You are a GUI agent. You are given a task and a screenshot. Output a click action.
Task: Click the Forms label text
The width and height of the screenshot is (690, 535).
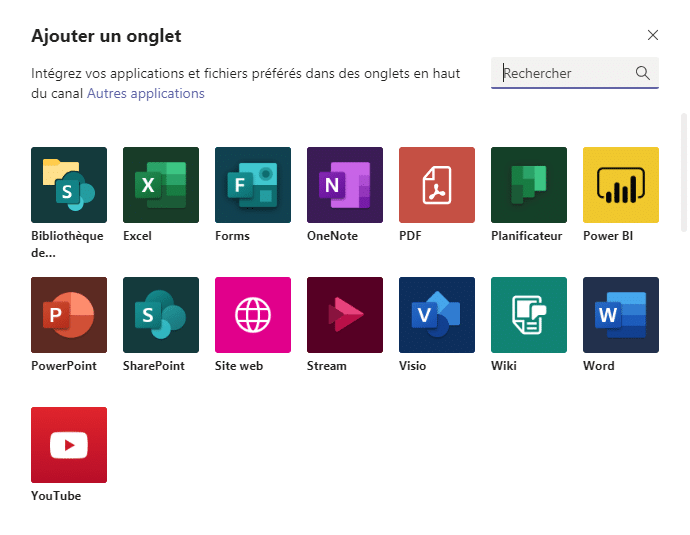click(x=232, y=236)
